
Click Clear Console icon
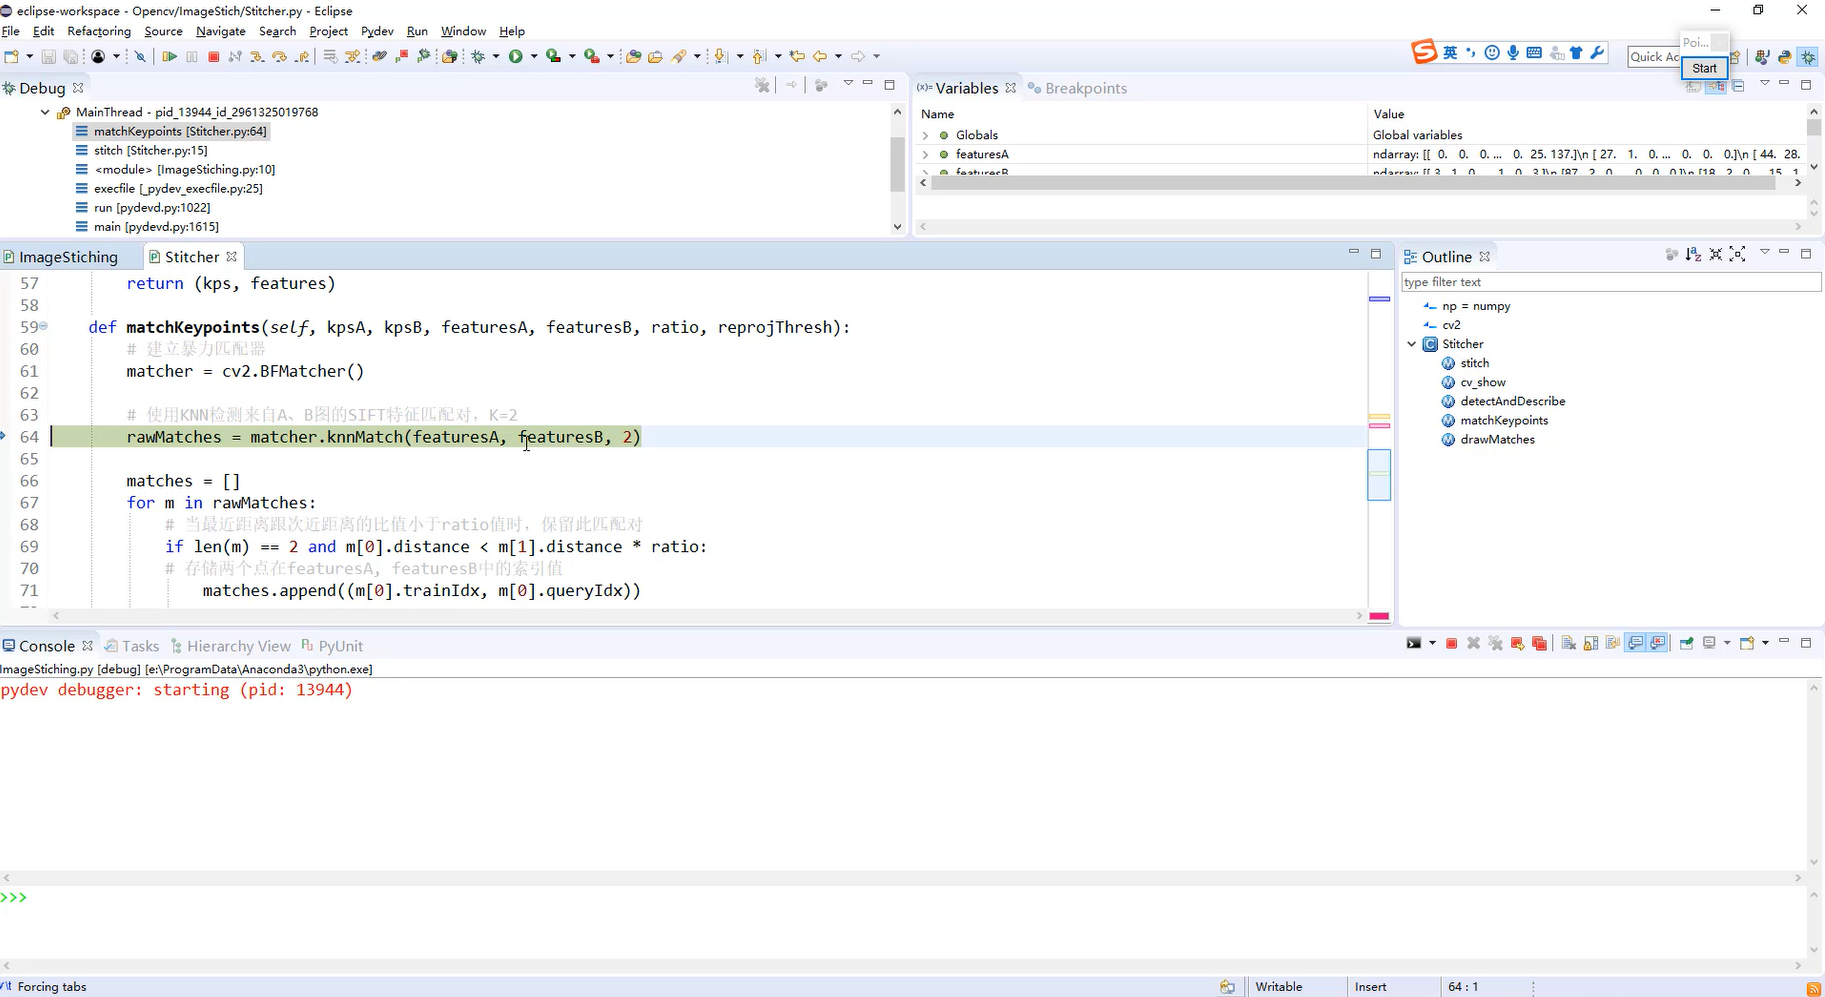point(1568,643)
